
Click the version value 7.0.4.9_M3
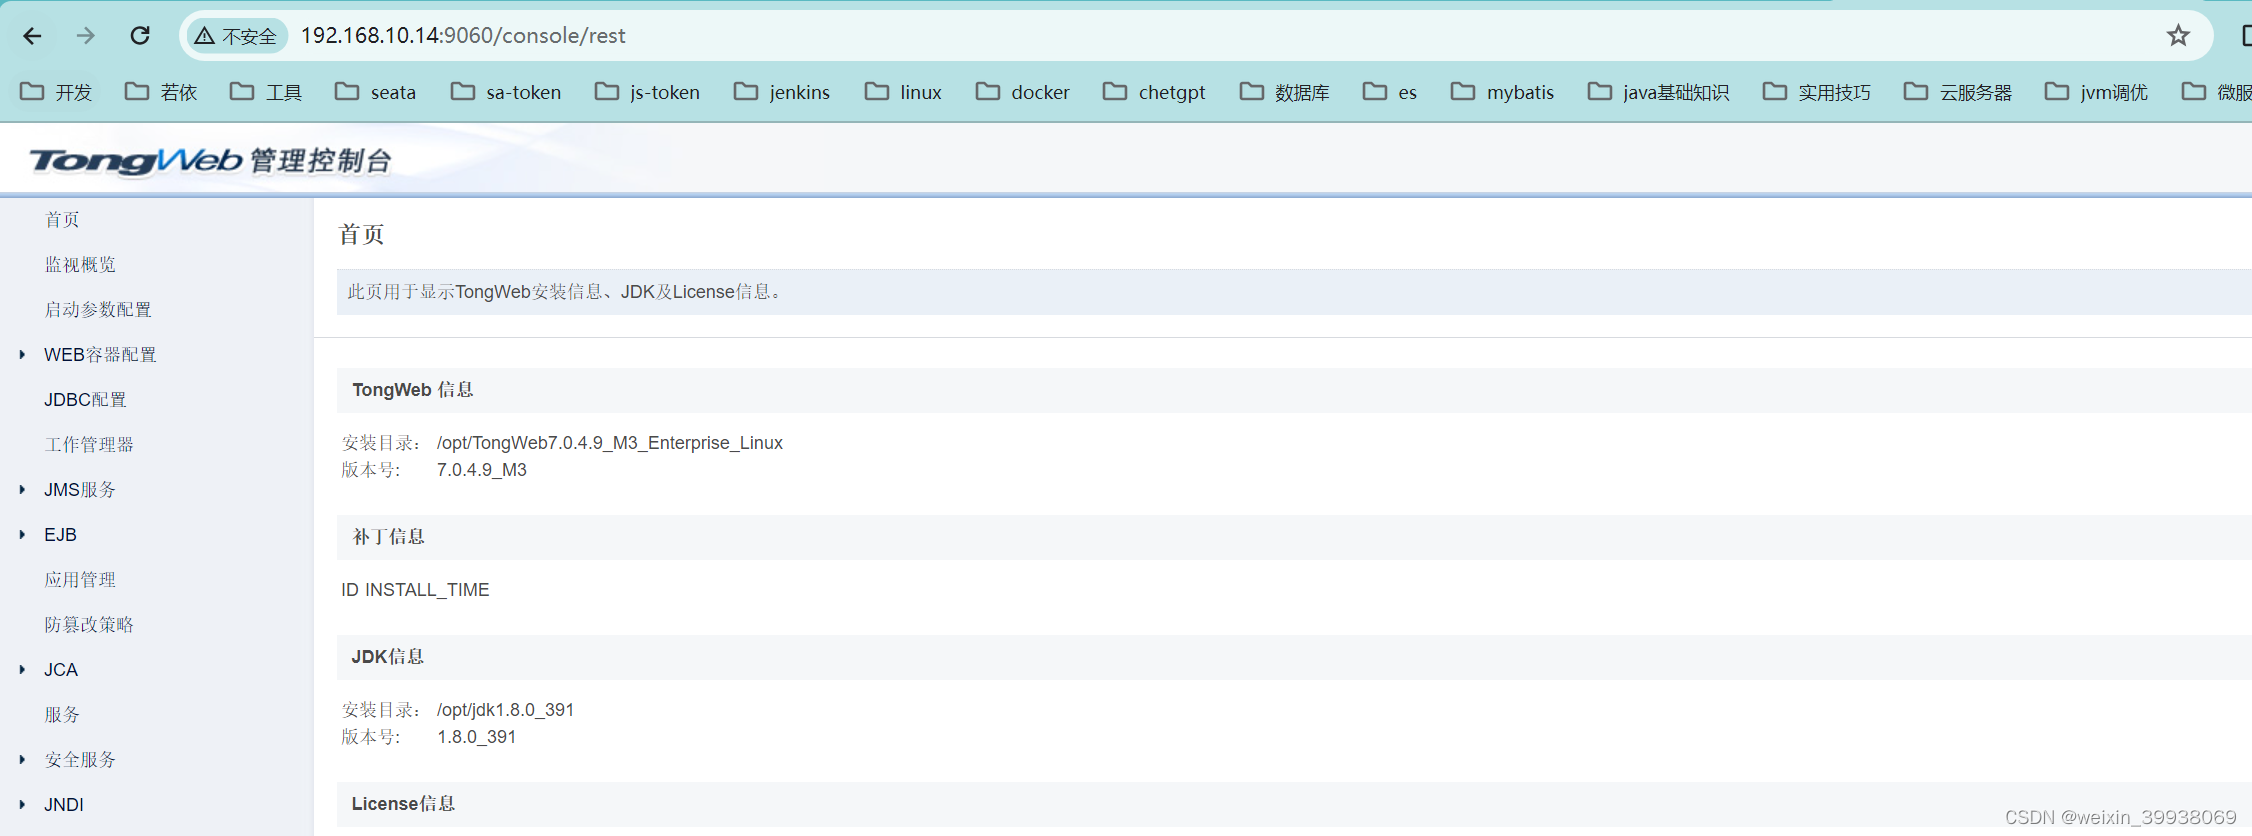(482, 470)
